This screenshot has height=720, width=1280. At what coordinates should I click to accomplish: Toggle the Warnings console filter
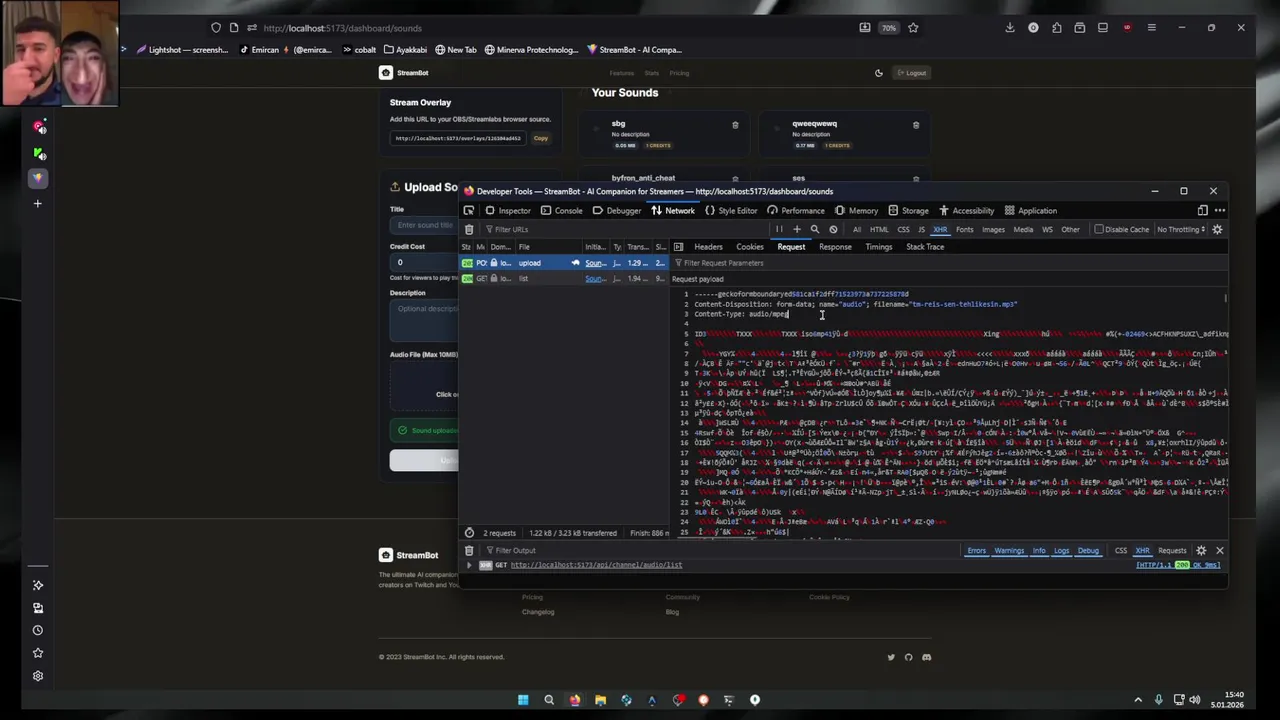click(x=1009, y=551)
